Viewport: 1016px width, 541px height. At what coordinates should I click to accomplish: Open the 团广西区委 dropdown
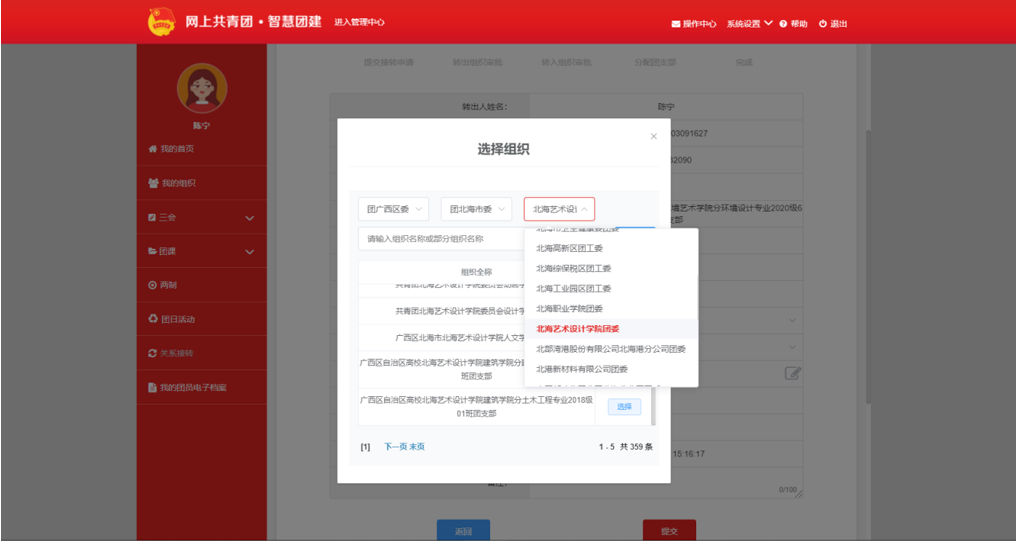[x=393, y=209]
